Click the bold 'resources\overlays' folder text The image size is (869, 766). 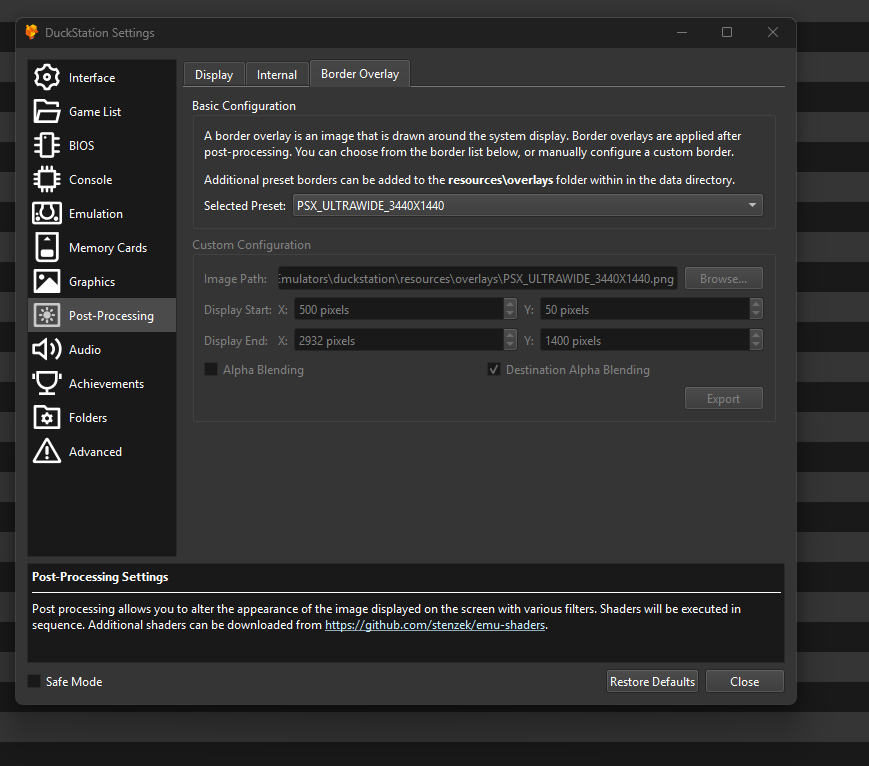coord(500,180)
